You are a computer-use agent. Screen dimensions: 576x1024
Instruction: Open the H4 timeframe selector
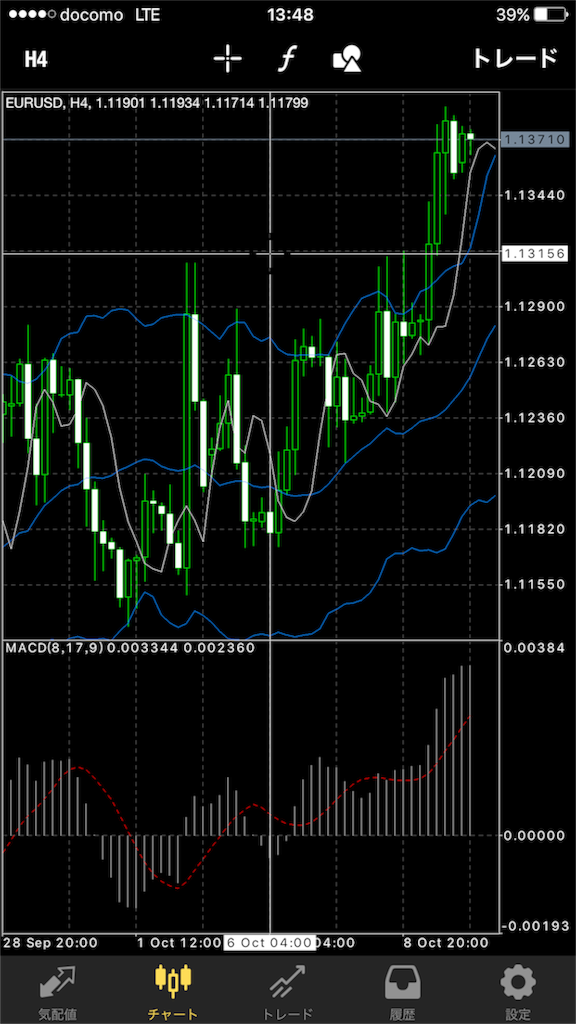pyautogui.click(x=36, y=59)
